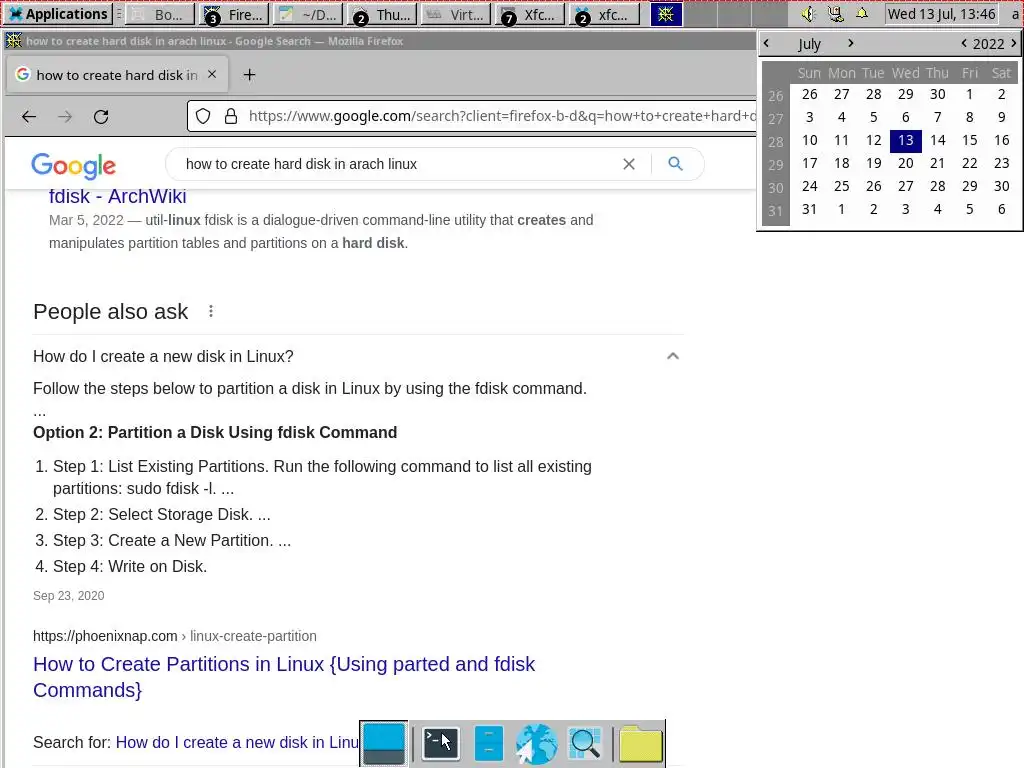Viewport: 1024px width, 768px height.
Task: Launch the File Manager dock icon
Action: [488, 743]
